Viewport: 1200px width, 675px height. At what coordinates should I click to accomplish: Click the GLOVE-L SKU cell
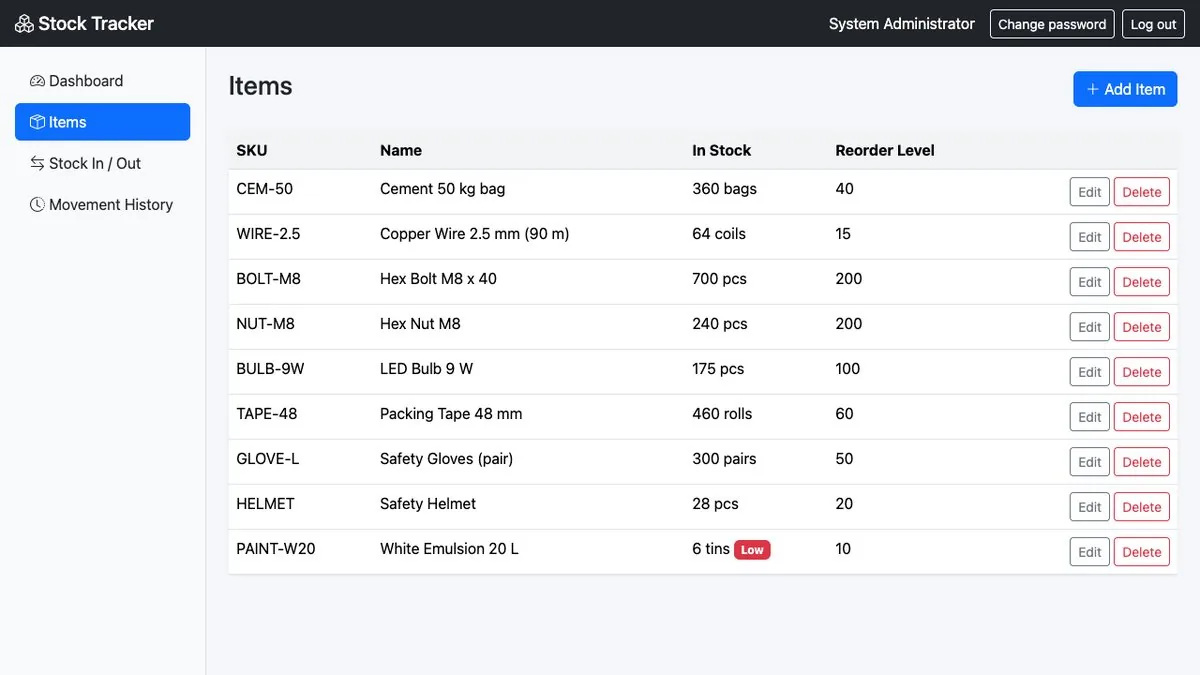click(268, 459)
